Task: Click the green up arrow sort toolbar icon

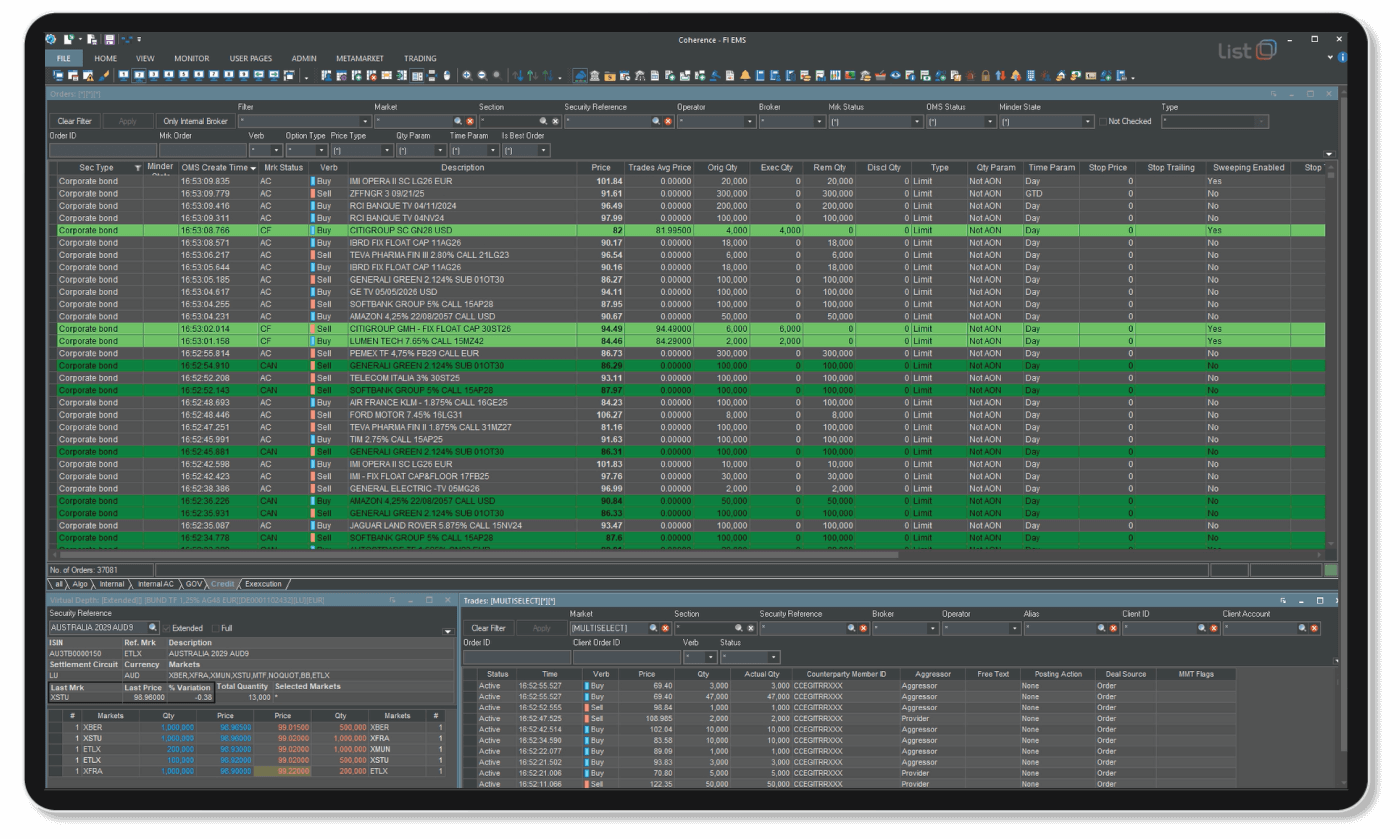Action: point(532,76)
